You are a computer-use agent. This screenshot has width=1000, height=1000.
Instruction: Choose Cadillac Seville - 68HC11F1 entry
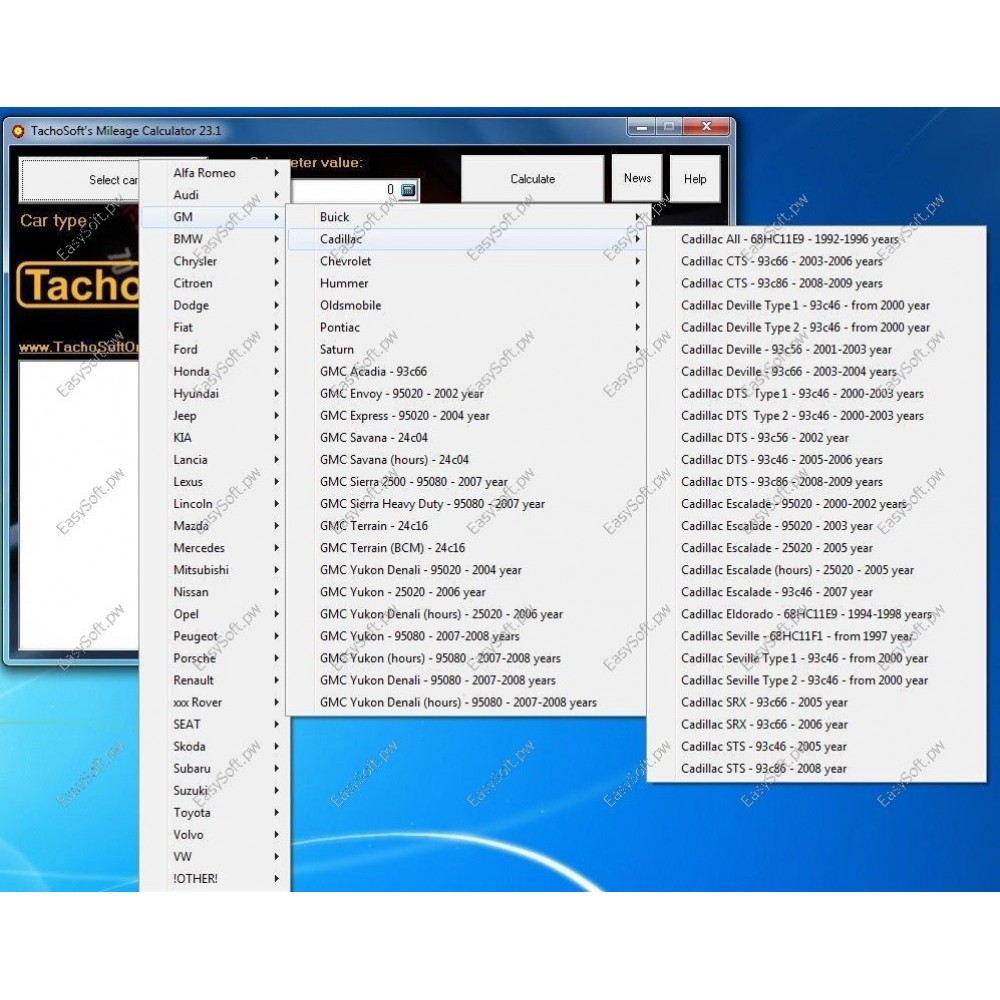[816, 636]
